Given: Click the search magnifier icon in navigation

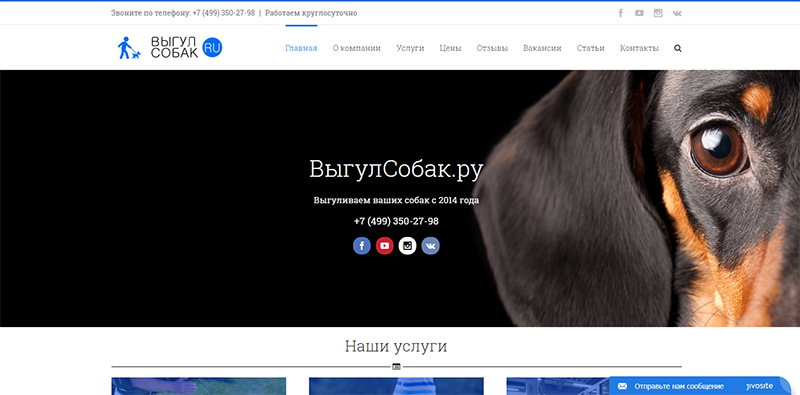Looking at the screenshot, I should (678, 48).
